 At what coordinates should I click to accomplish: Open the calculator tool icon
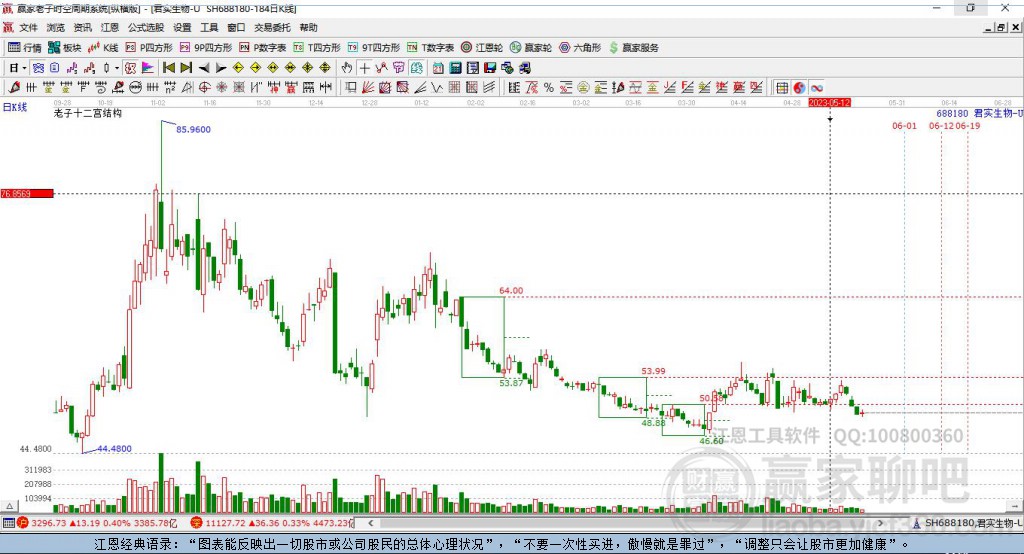coord(456,67)
